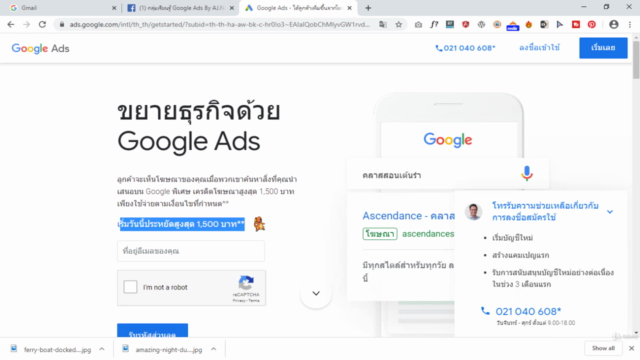Open the Chrome profile avatar menu

pyautogui.click(x=613, y=24)
